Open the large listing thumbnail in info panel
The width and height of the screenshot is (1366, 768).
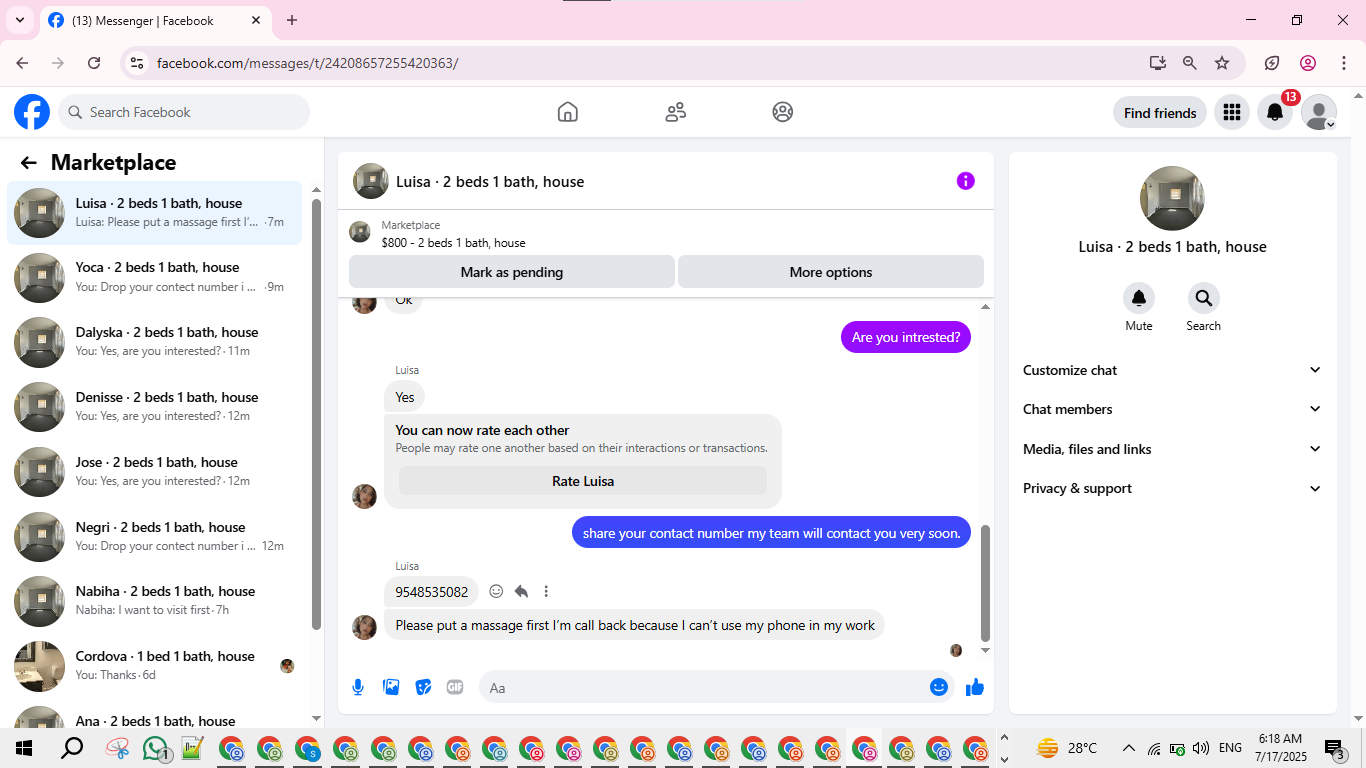click(1172, 198)
